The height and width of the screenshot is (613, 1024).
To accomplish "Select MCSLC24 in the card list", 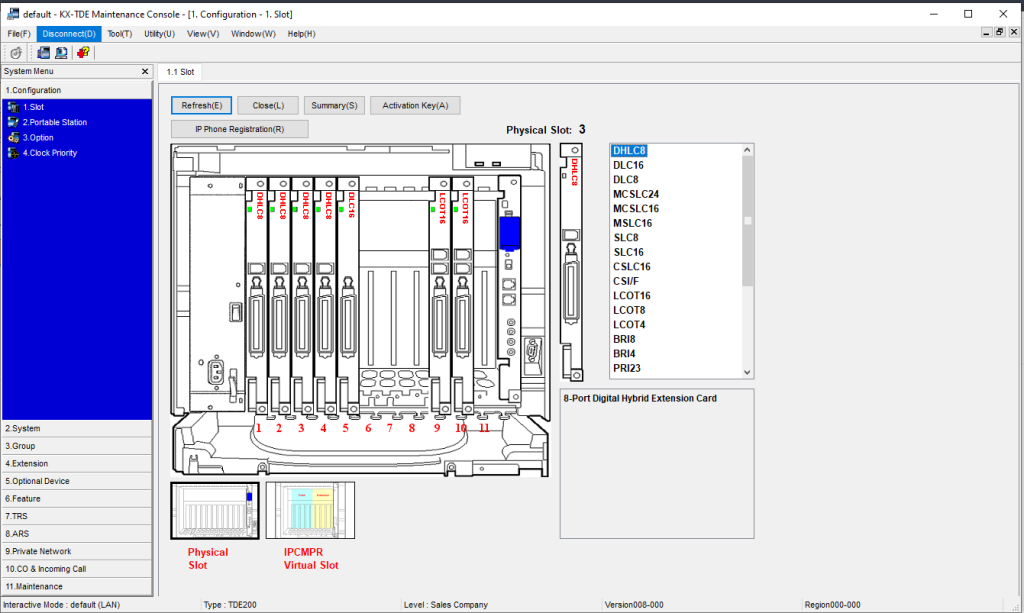I will click(636, 194).
